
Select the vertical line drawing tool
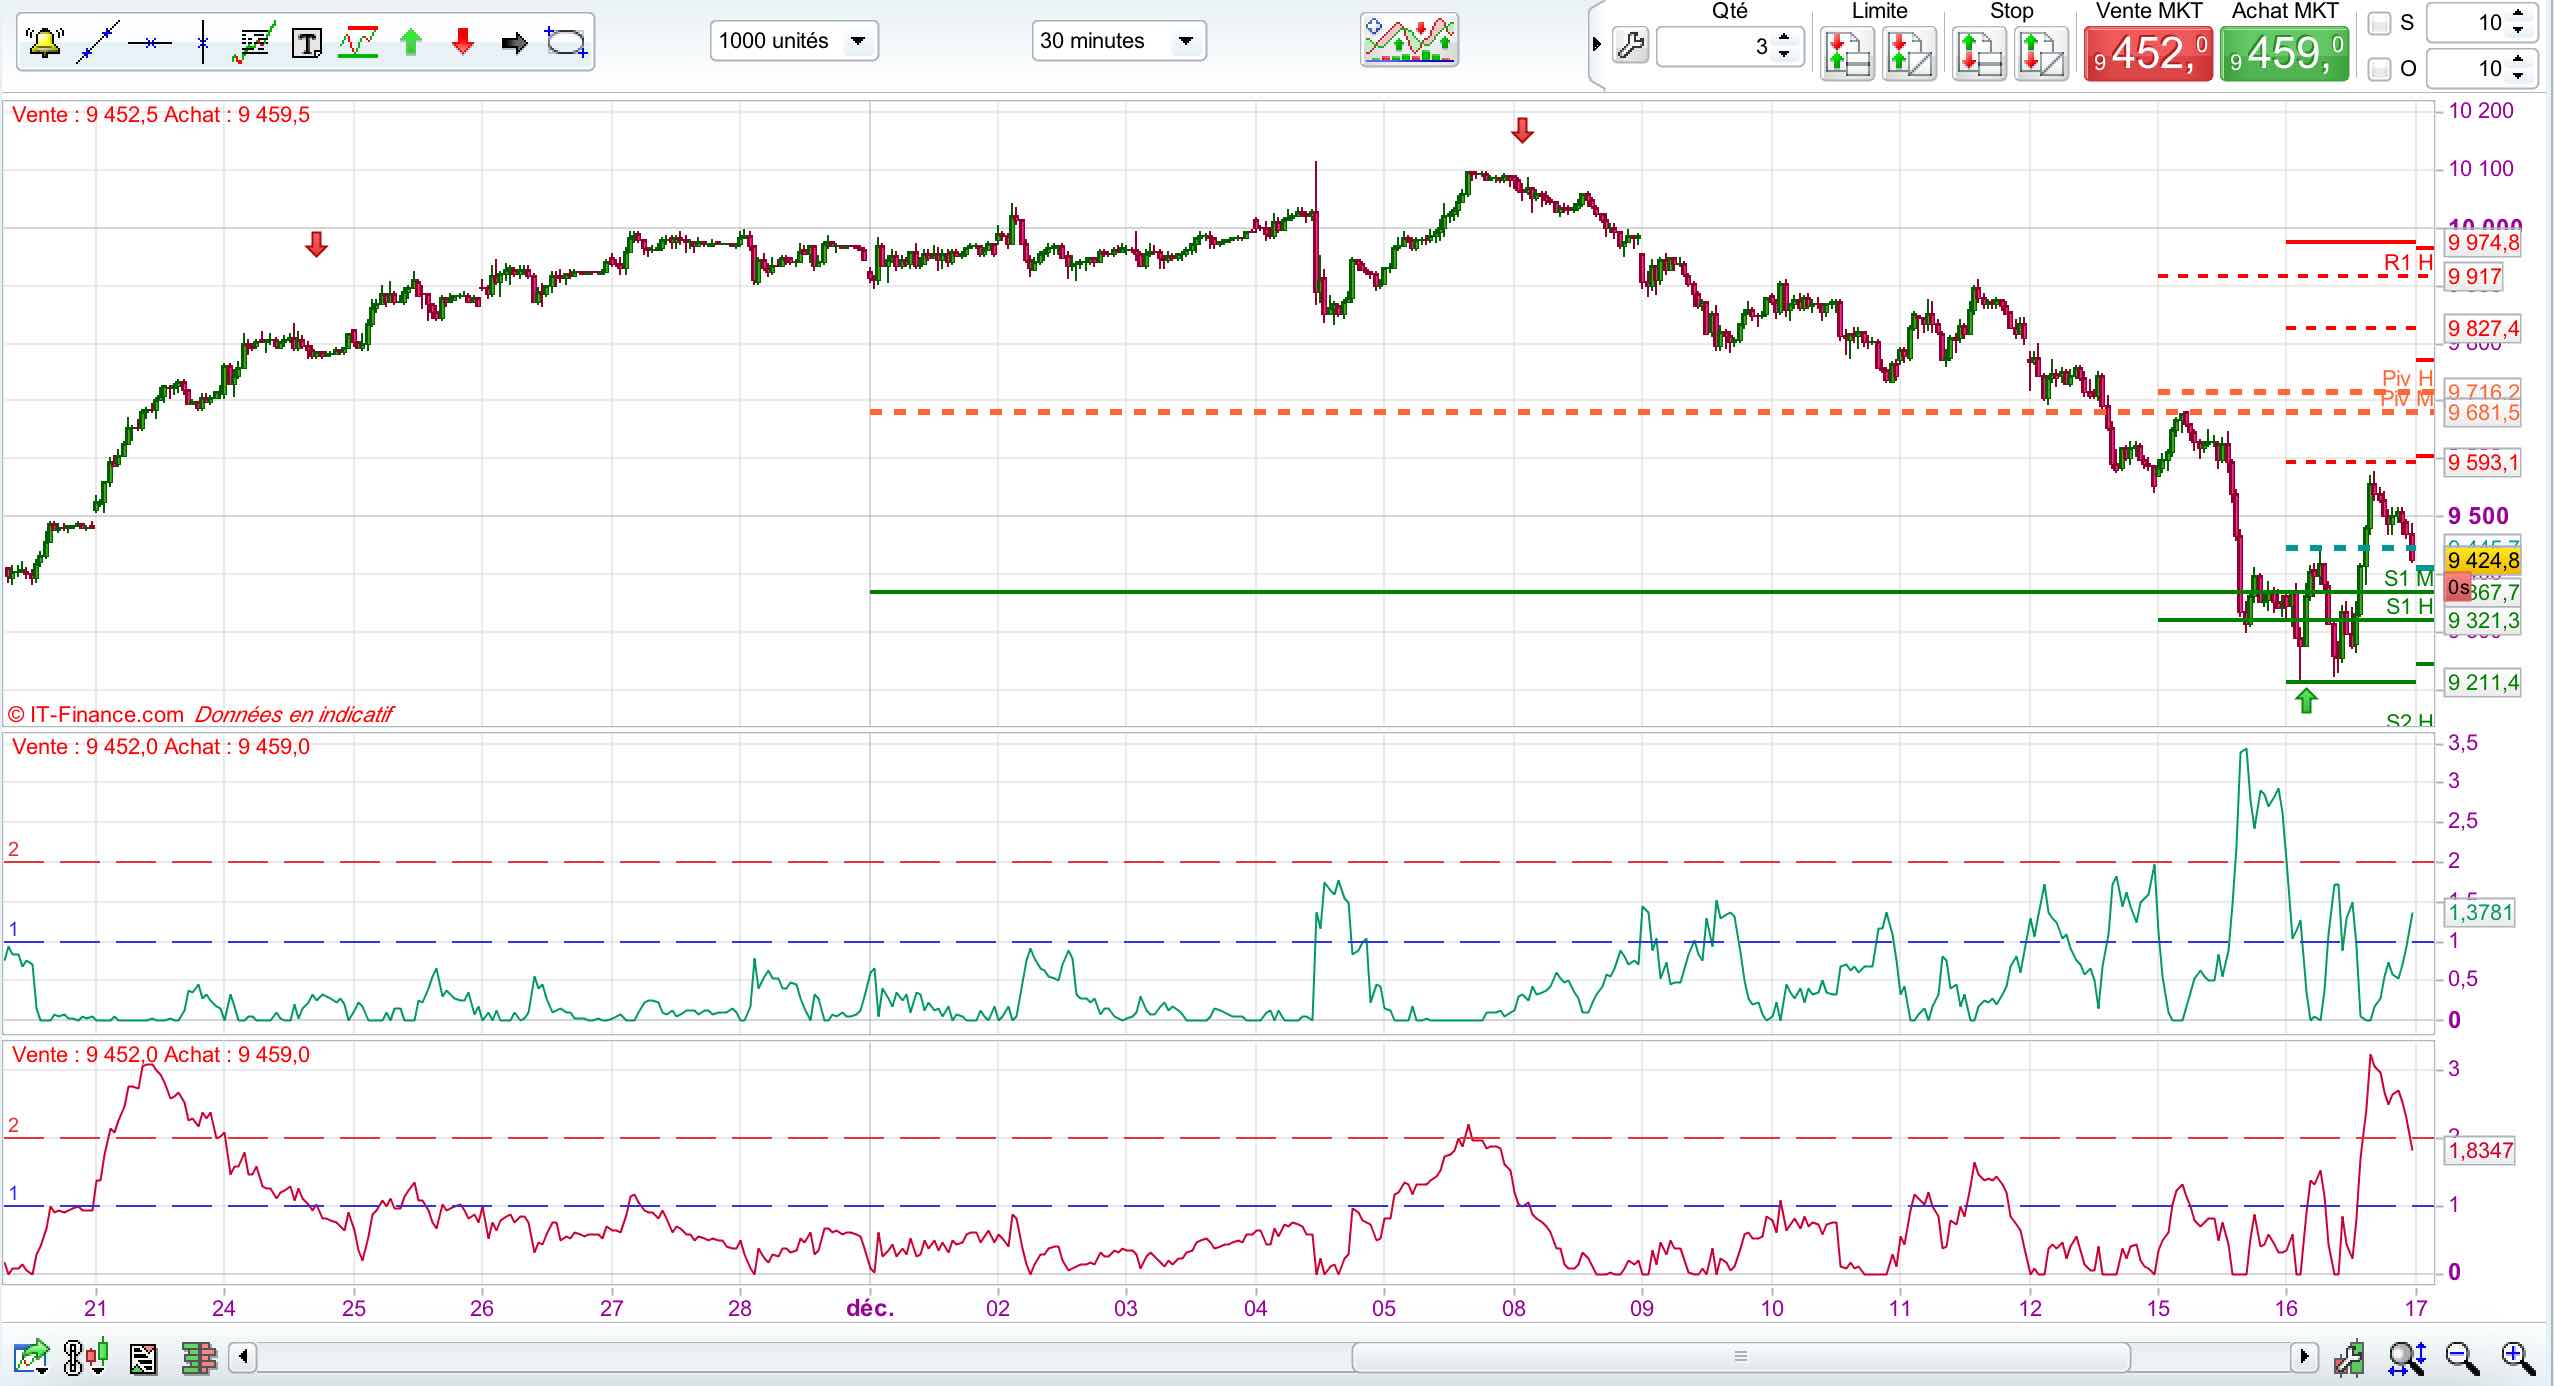click(x=203, y=42)
